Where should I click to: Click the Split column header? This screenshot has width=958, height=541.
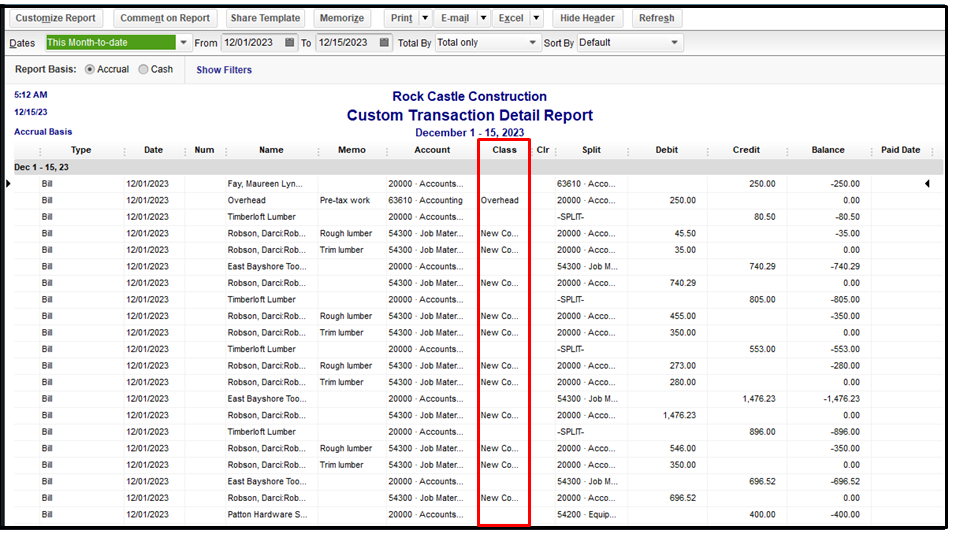point(591,150)
